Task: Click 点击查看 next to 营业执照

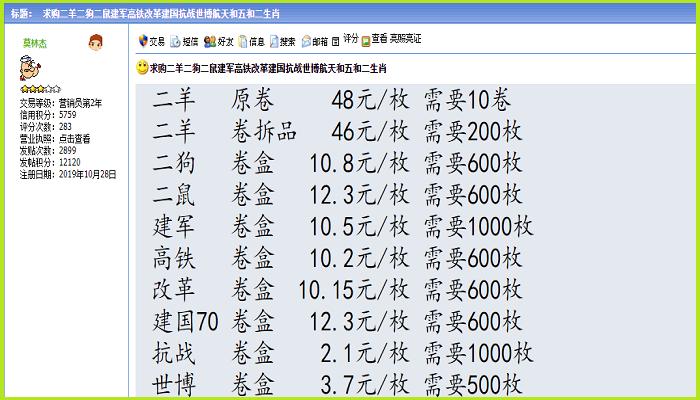Action: point(75,139)
